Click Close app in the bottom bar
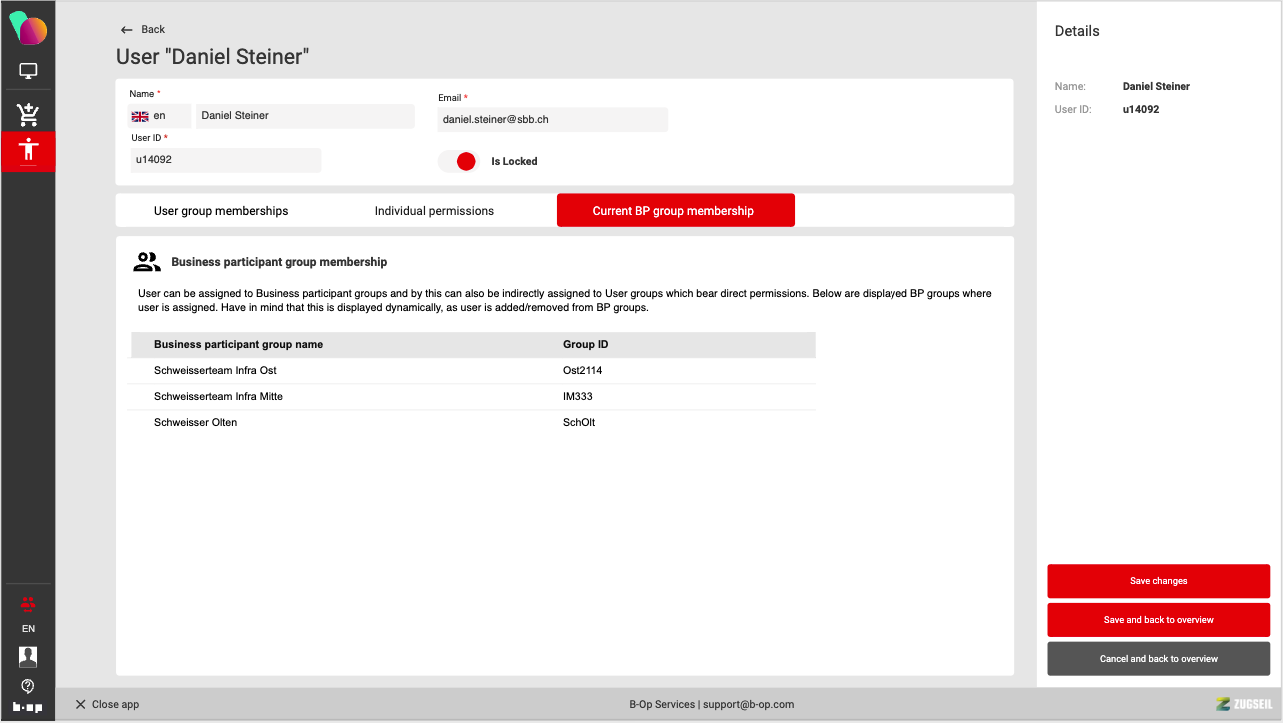The image size is (1283, 723). pyautogui.click(x=107, y=705)
